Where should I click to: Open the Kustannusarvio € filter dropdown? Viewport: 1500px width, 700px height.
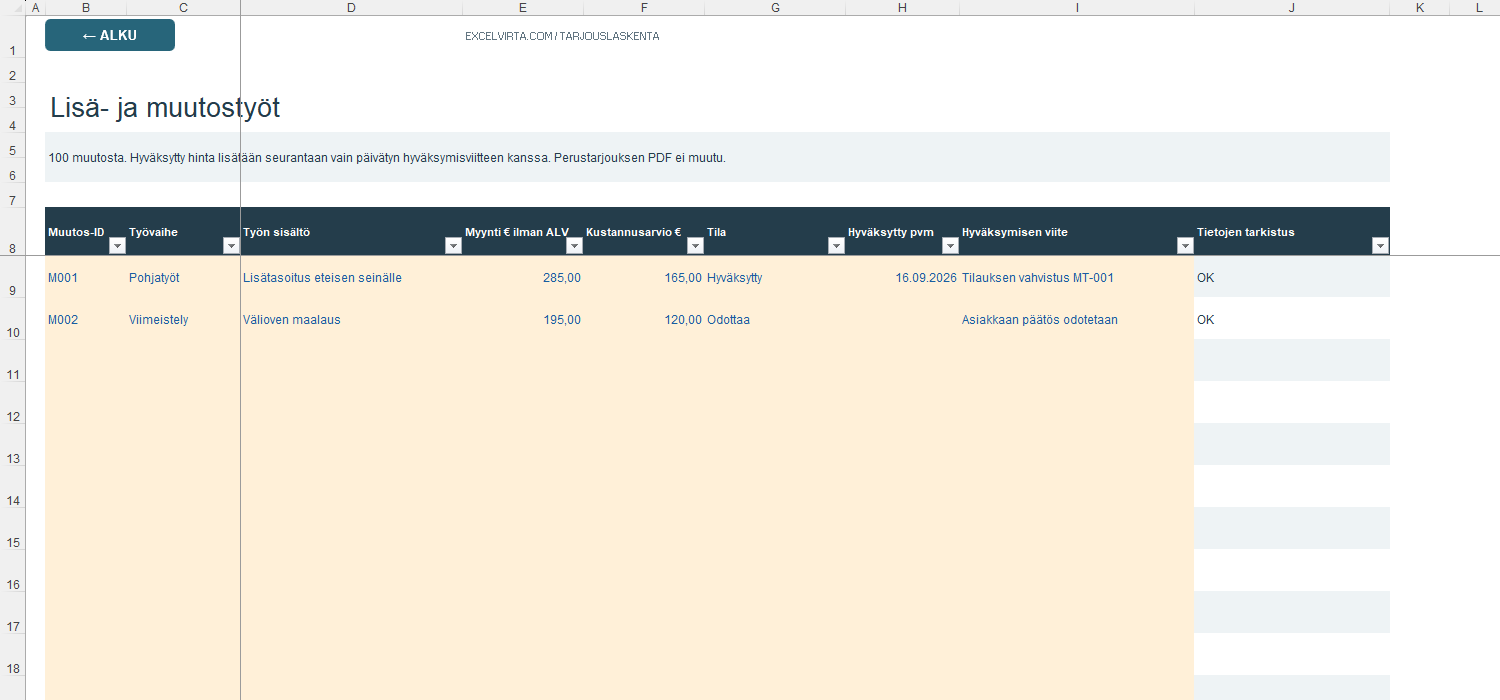tap(695, 246)
